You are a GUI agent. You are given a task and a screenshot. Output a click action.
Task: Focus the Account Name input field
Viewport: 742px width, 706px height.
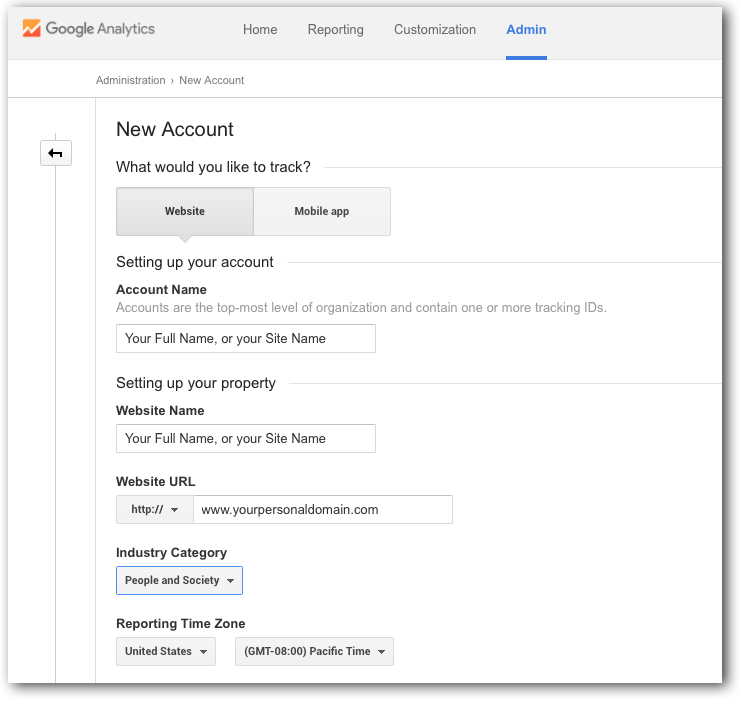(246, 338)
